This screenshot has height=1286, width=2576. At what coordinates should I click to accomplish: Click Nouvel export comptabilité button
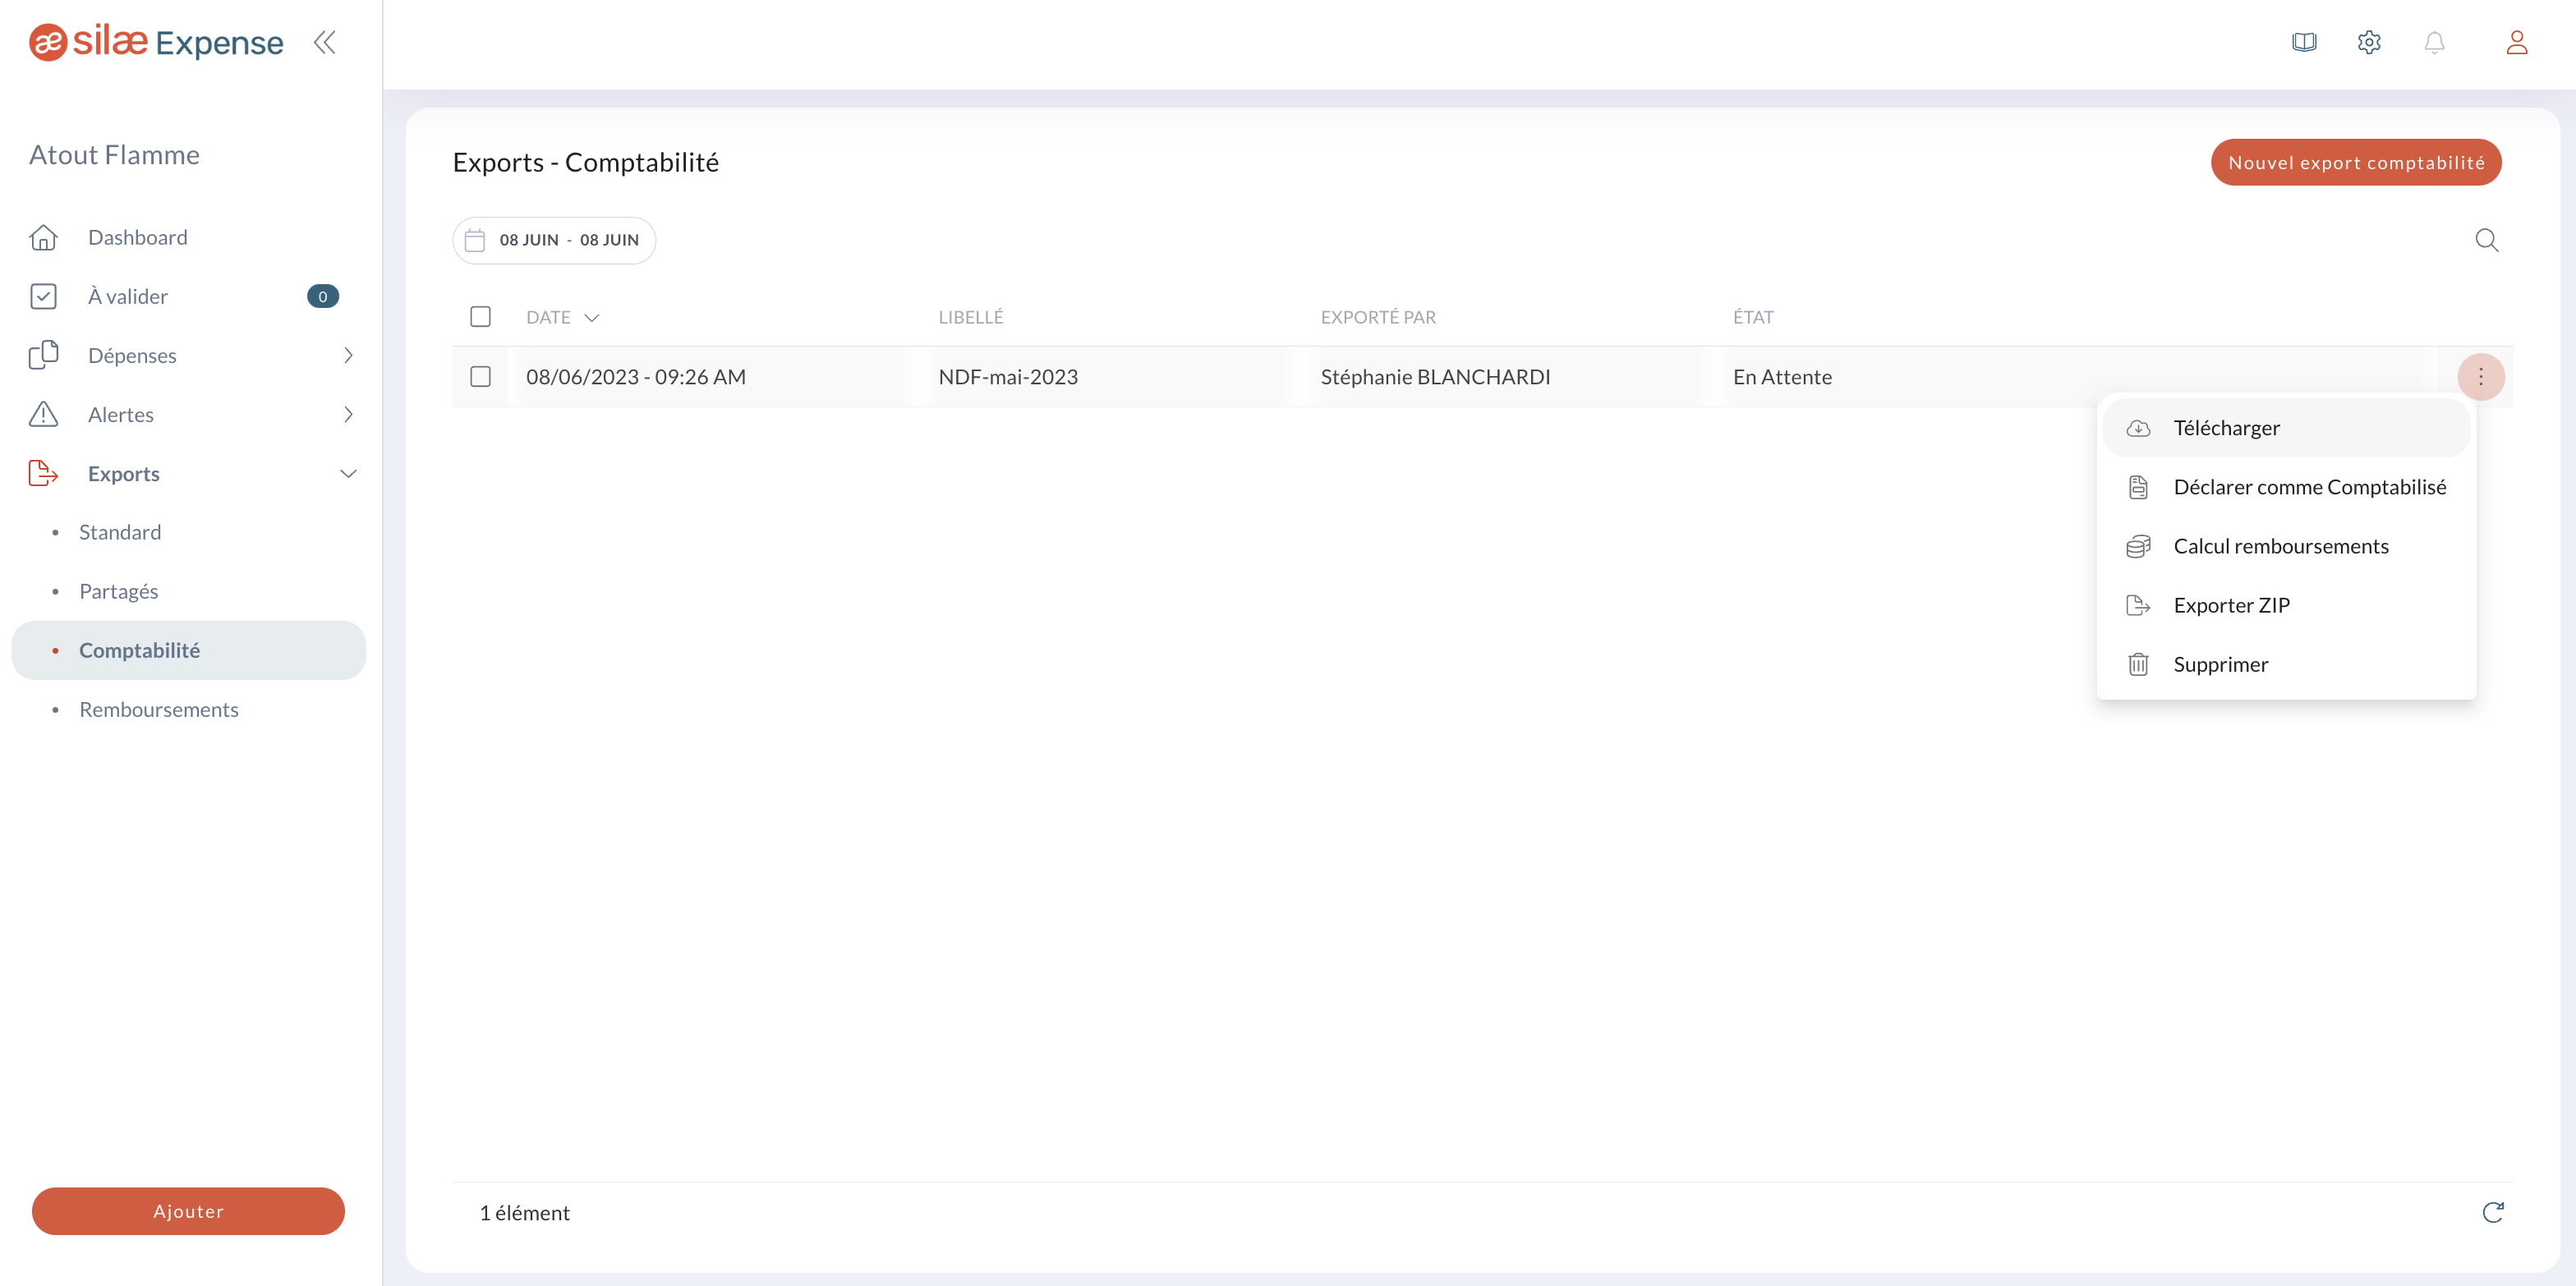point(2356,162)
